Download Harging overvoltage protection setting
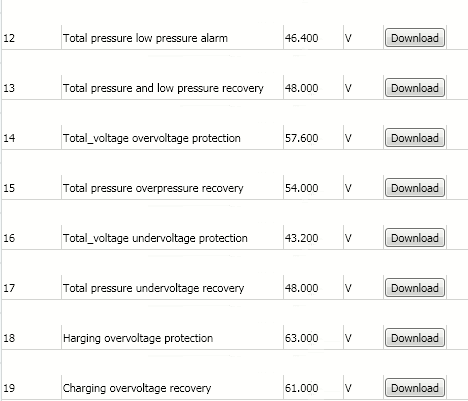This screenshot has height=401, width=468. [x=415, y=338]
